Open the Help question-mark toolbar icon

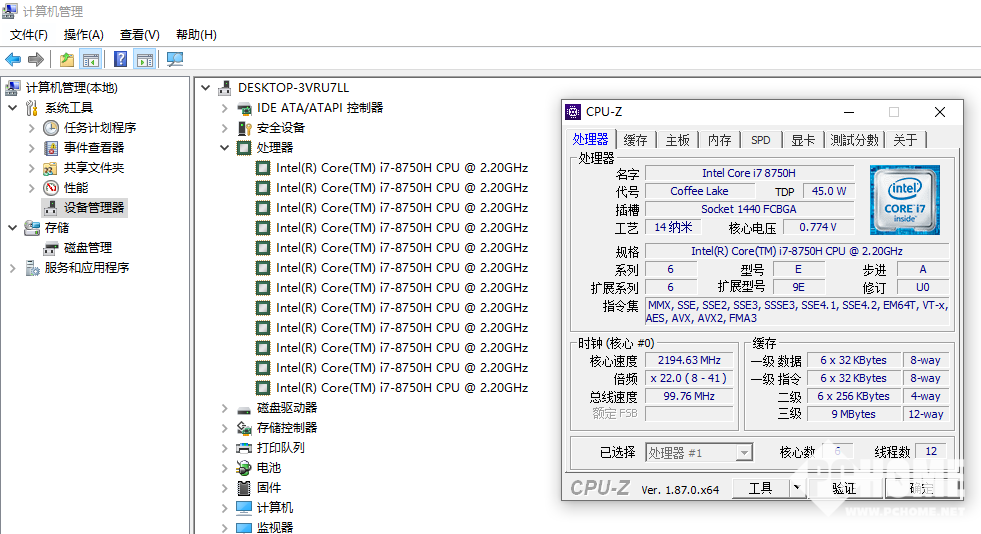[120, 59]
